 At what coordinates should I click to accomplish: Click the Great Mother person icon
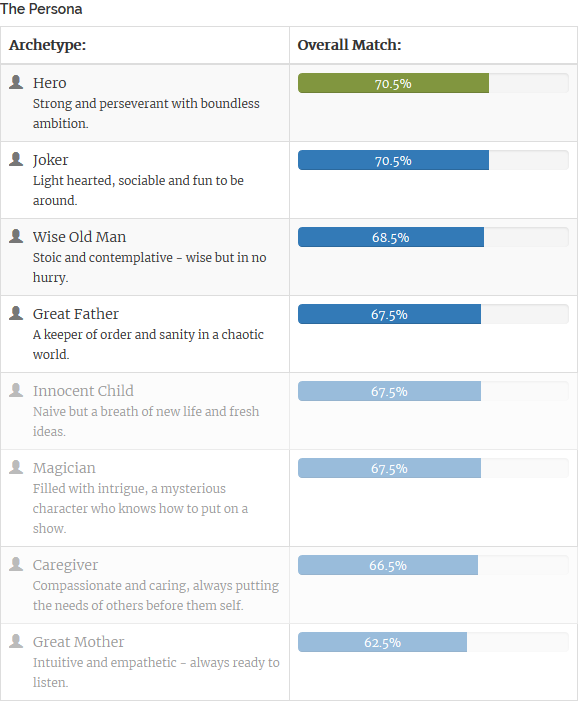pos(16,641)
